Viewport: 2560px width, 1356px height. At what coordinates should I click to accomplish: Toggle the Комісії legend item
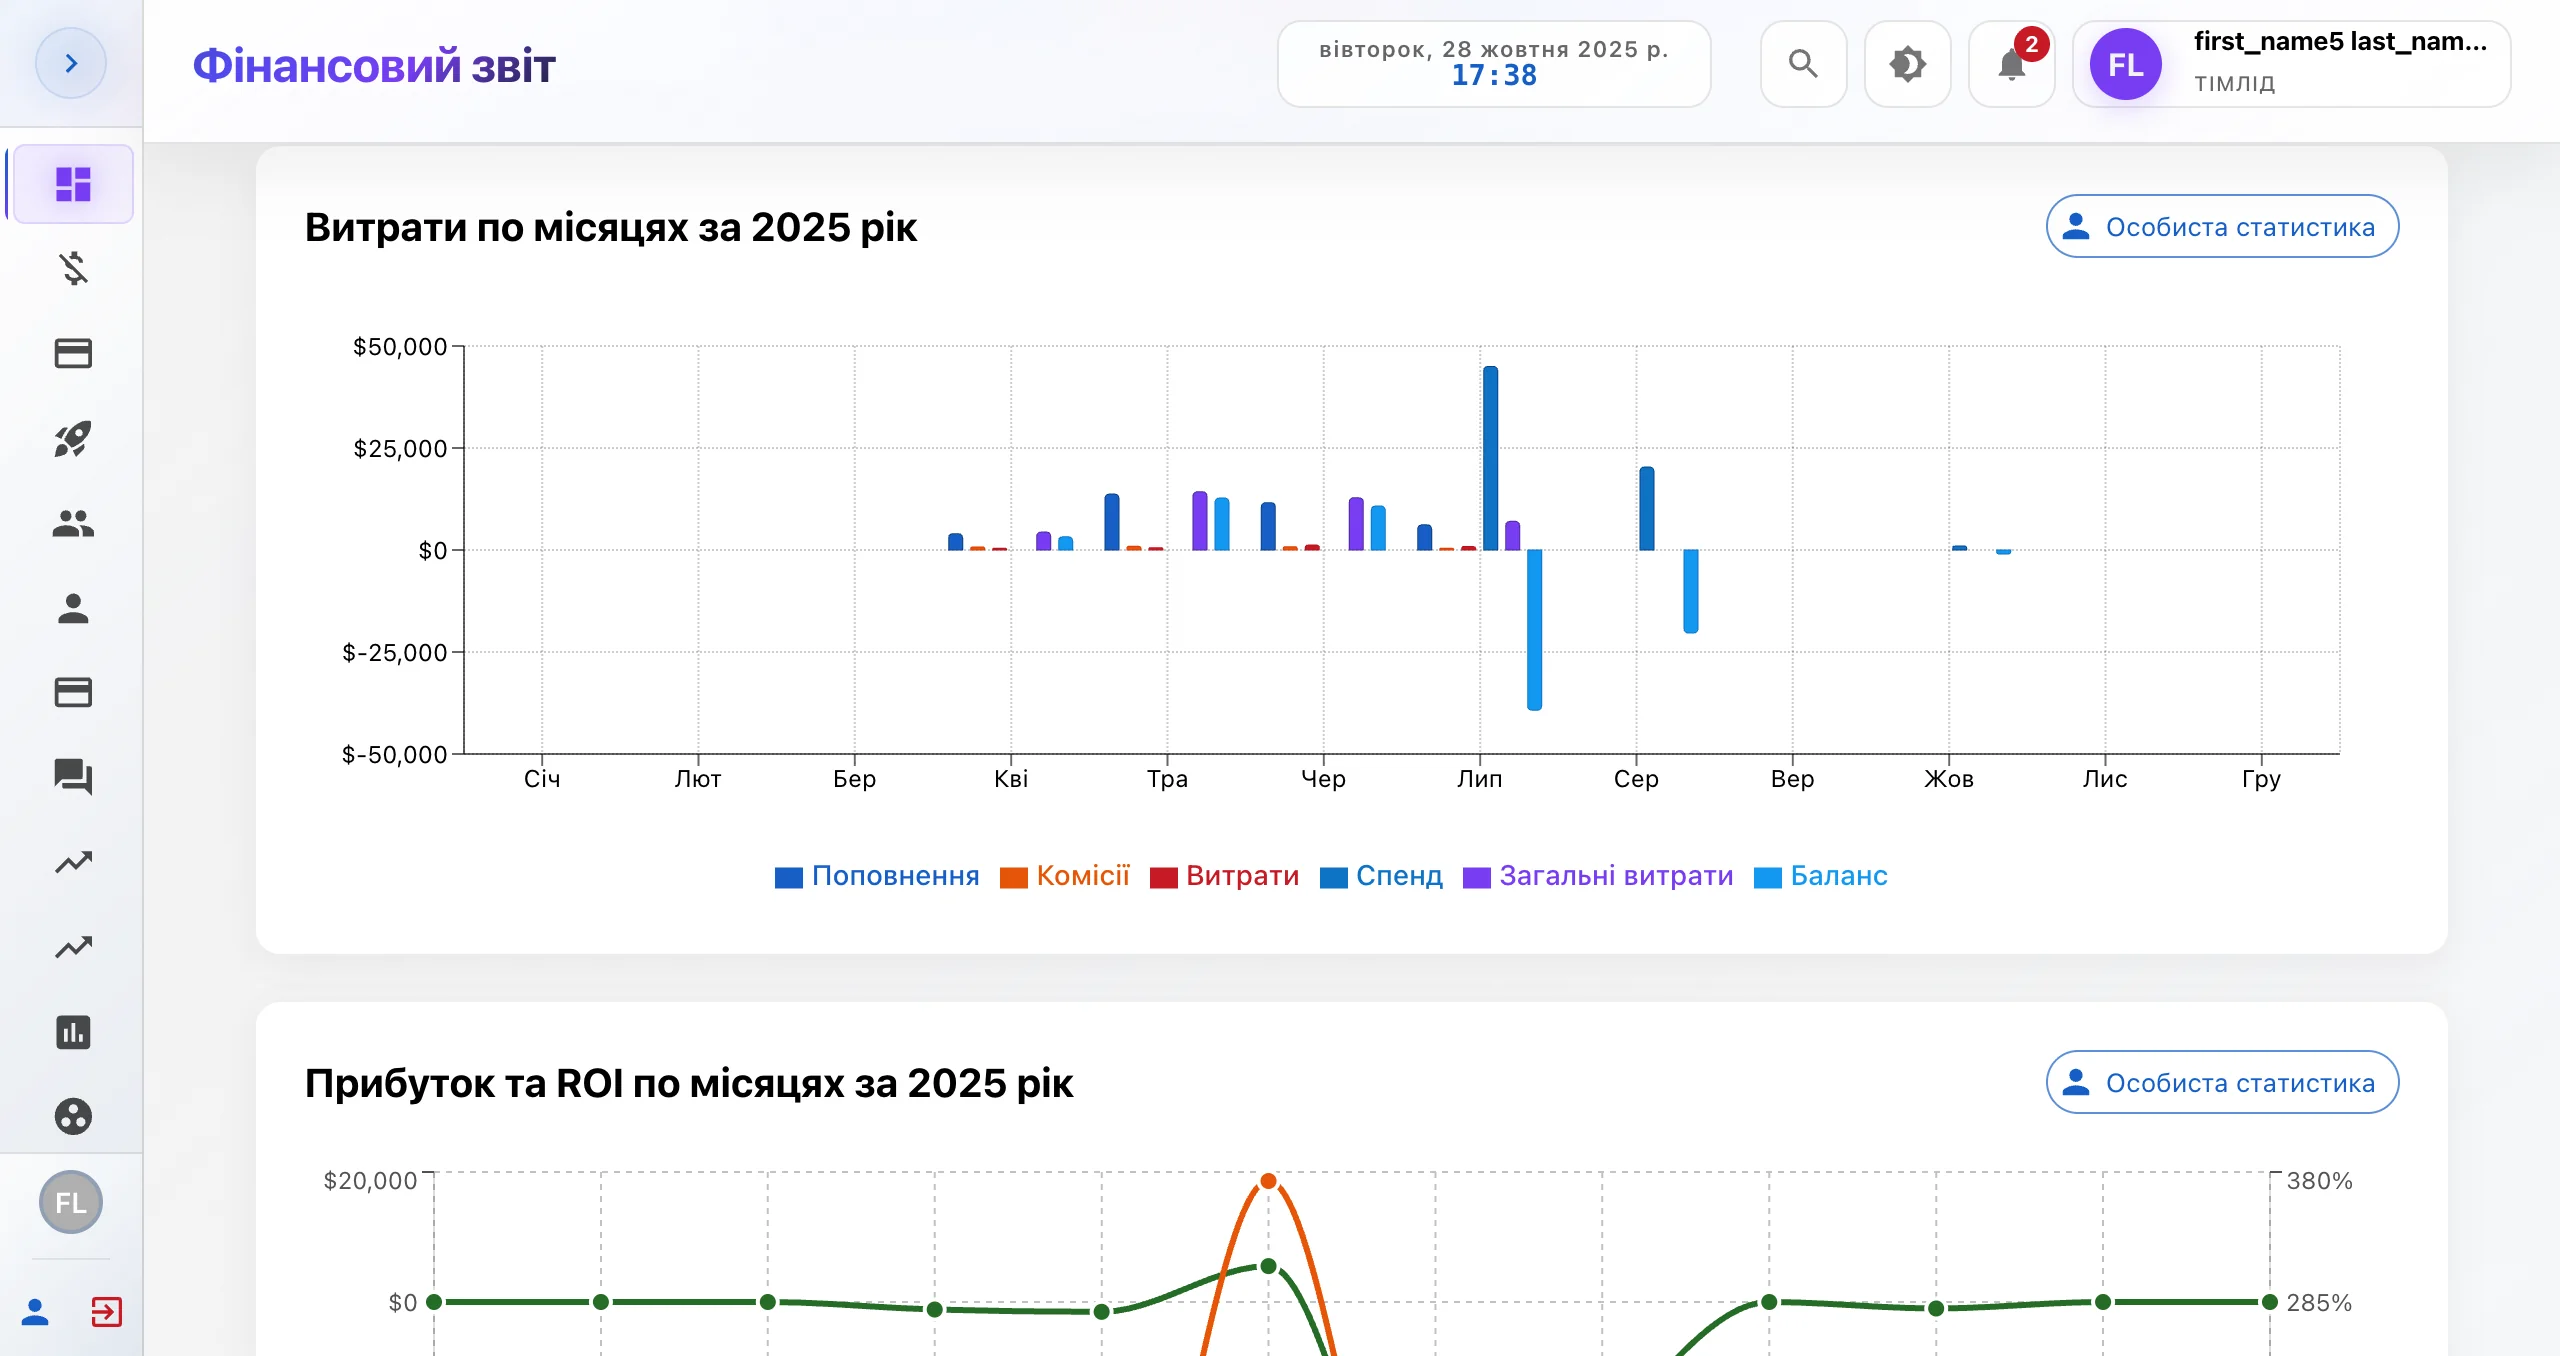click(1065, 876)
